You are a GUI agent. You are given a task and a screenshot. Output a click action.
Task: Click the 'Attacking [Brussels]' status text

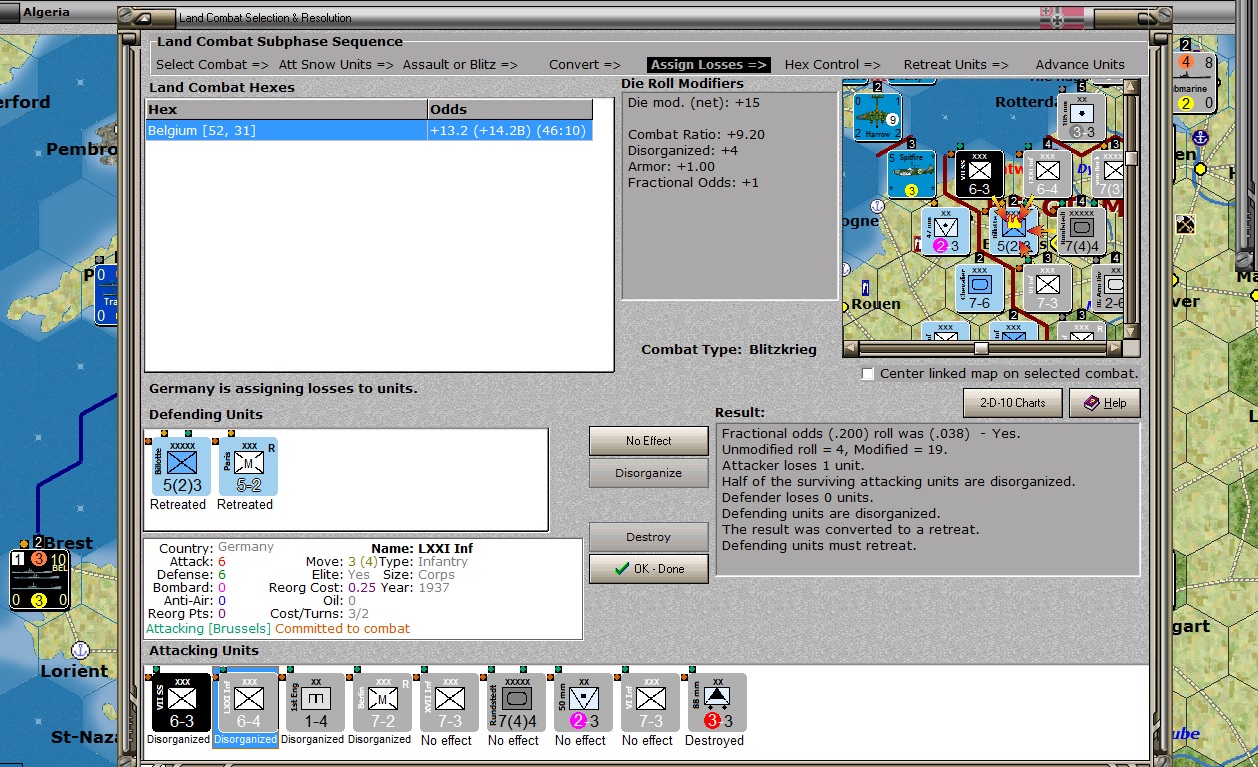[208, 628]
